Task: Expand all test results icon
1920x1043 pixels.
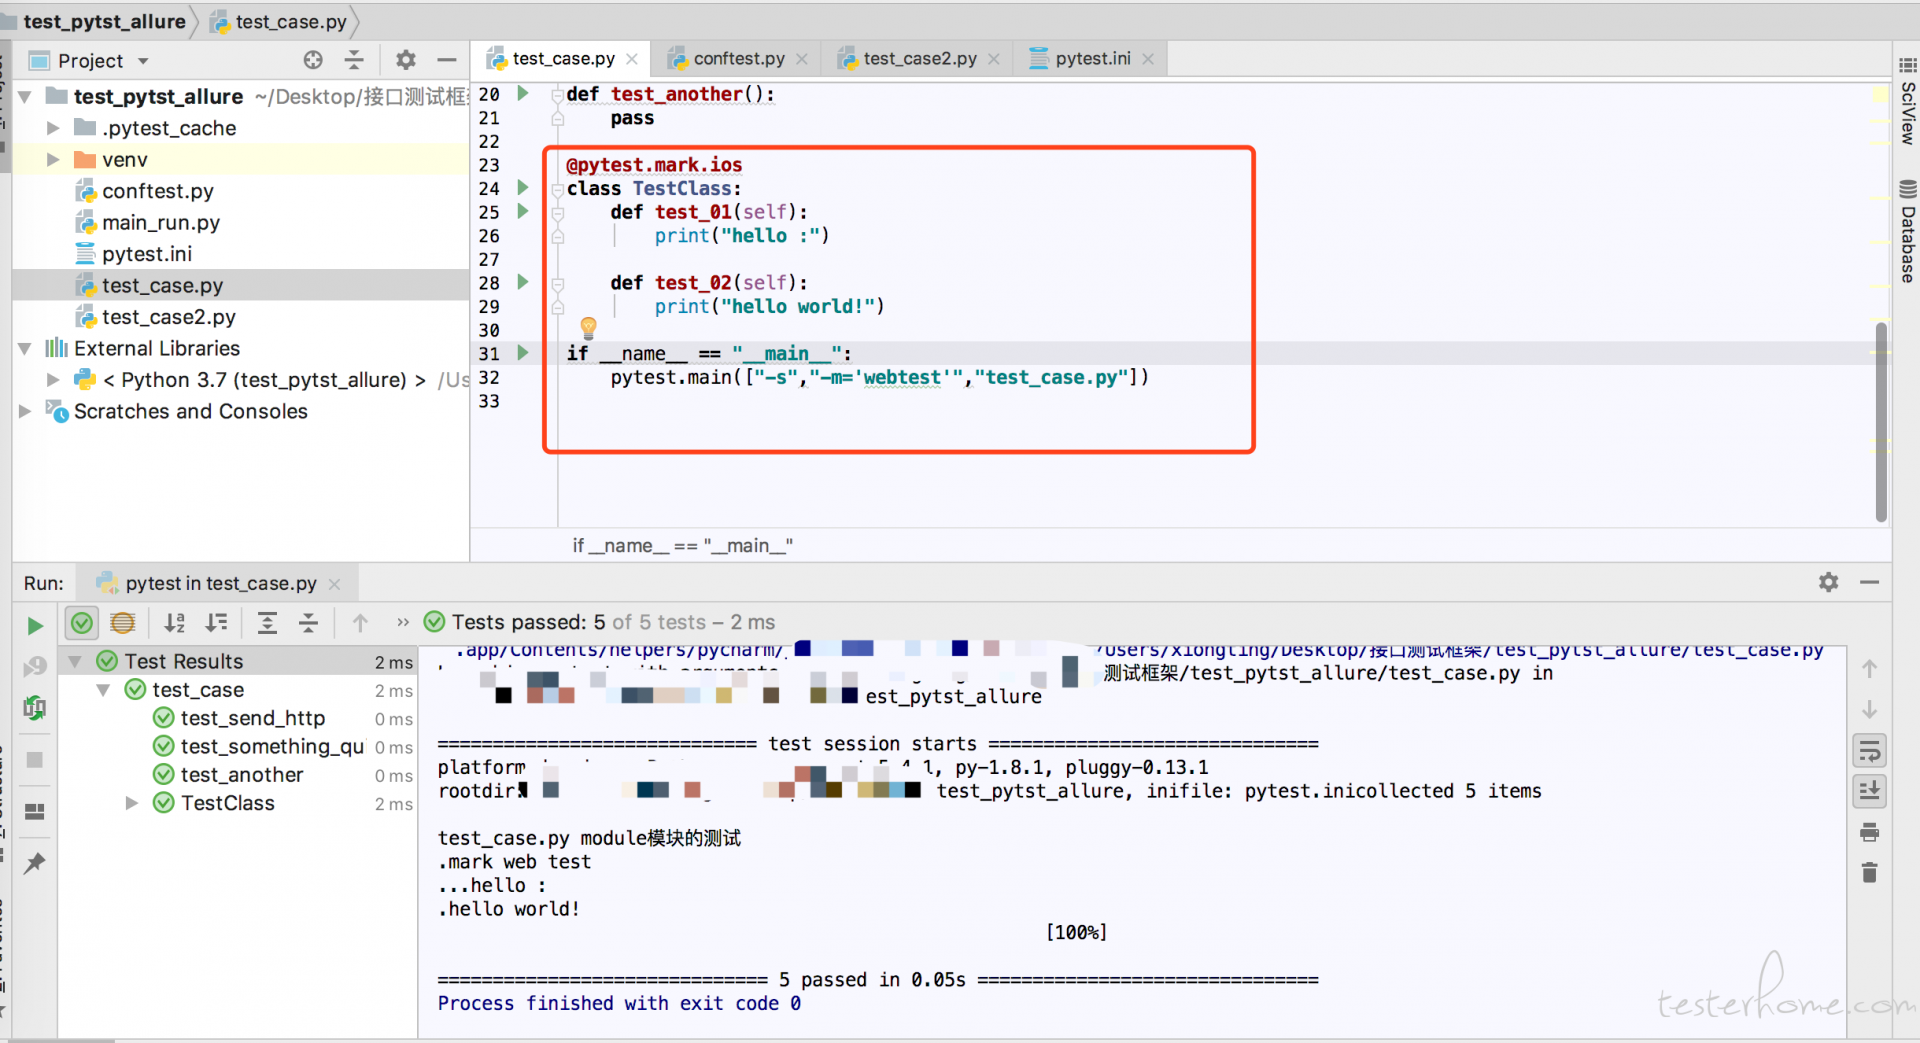Action: pyautogui.click(x=267, y=623)
